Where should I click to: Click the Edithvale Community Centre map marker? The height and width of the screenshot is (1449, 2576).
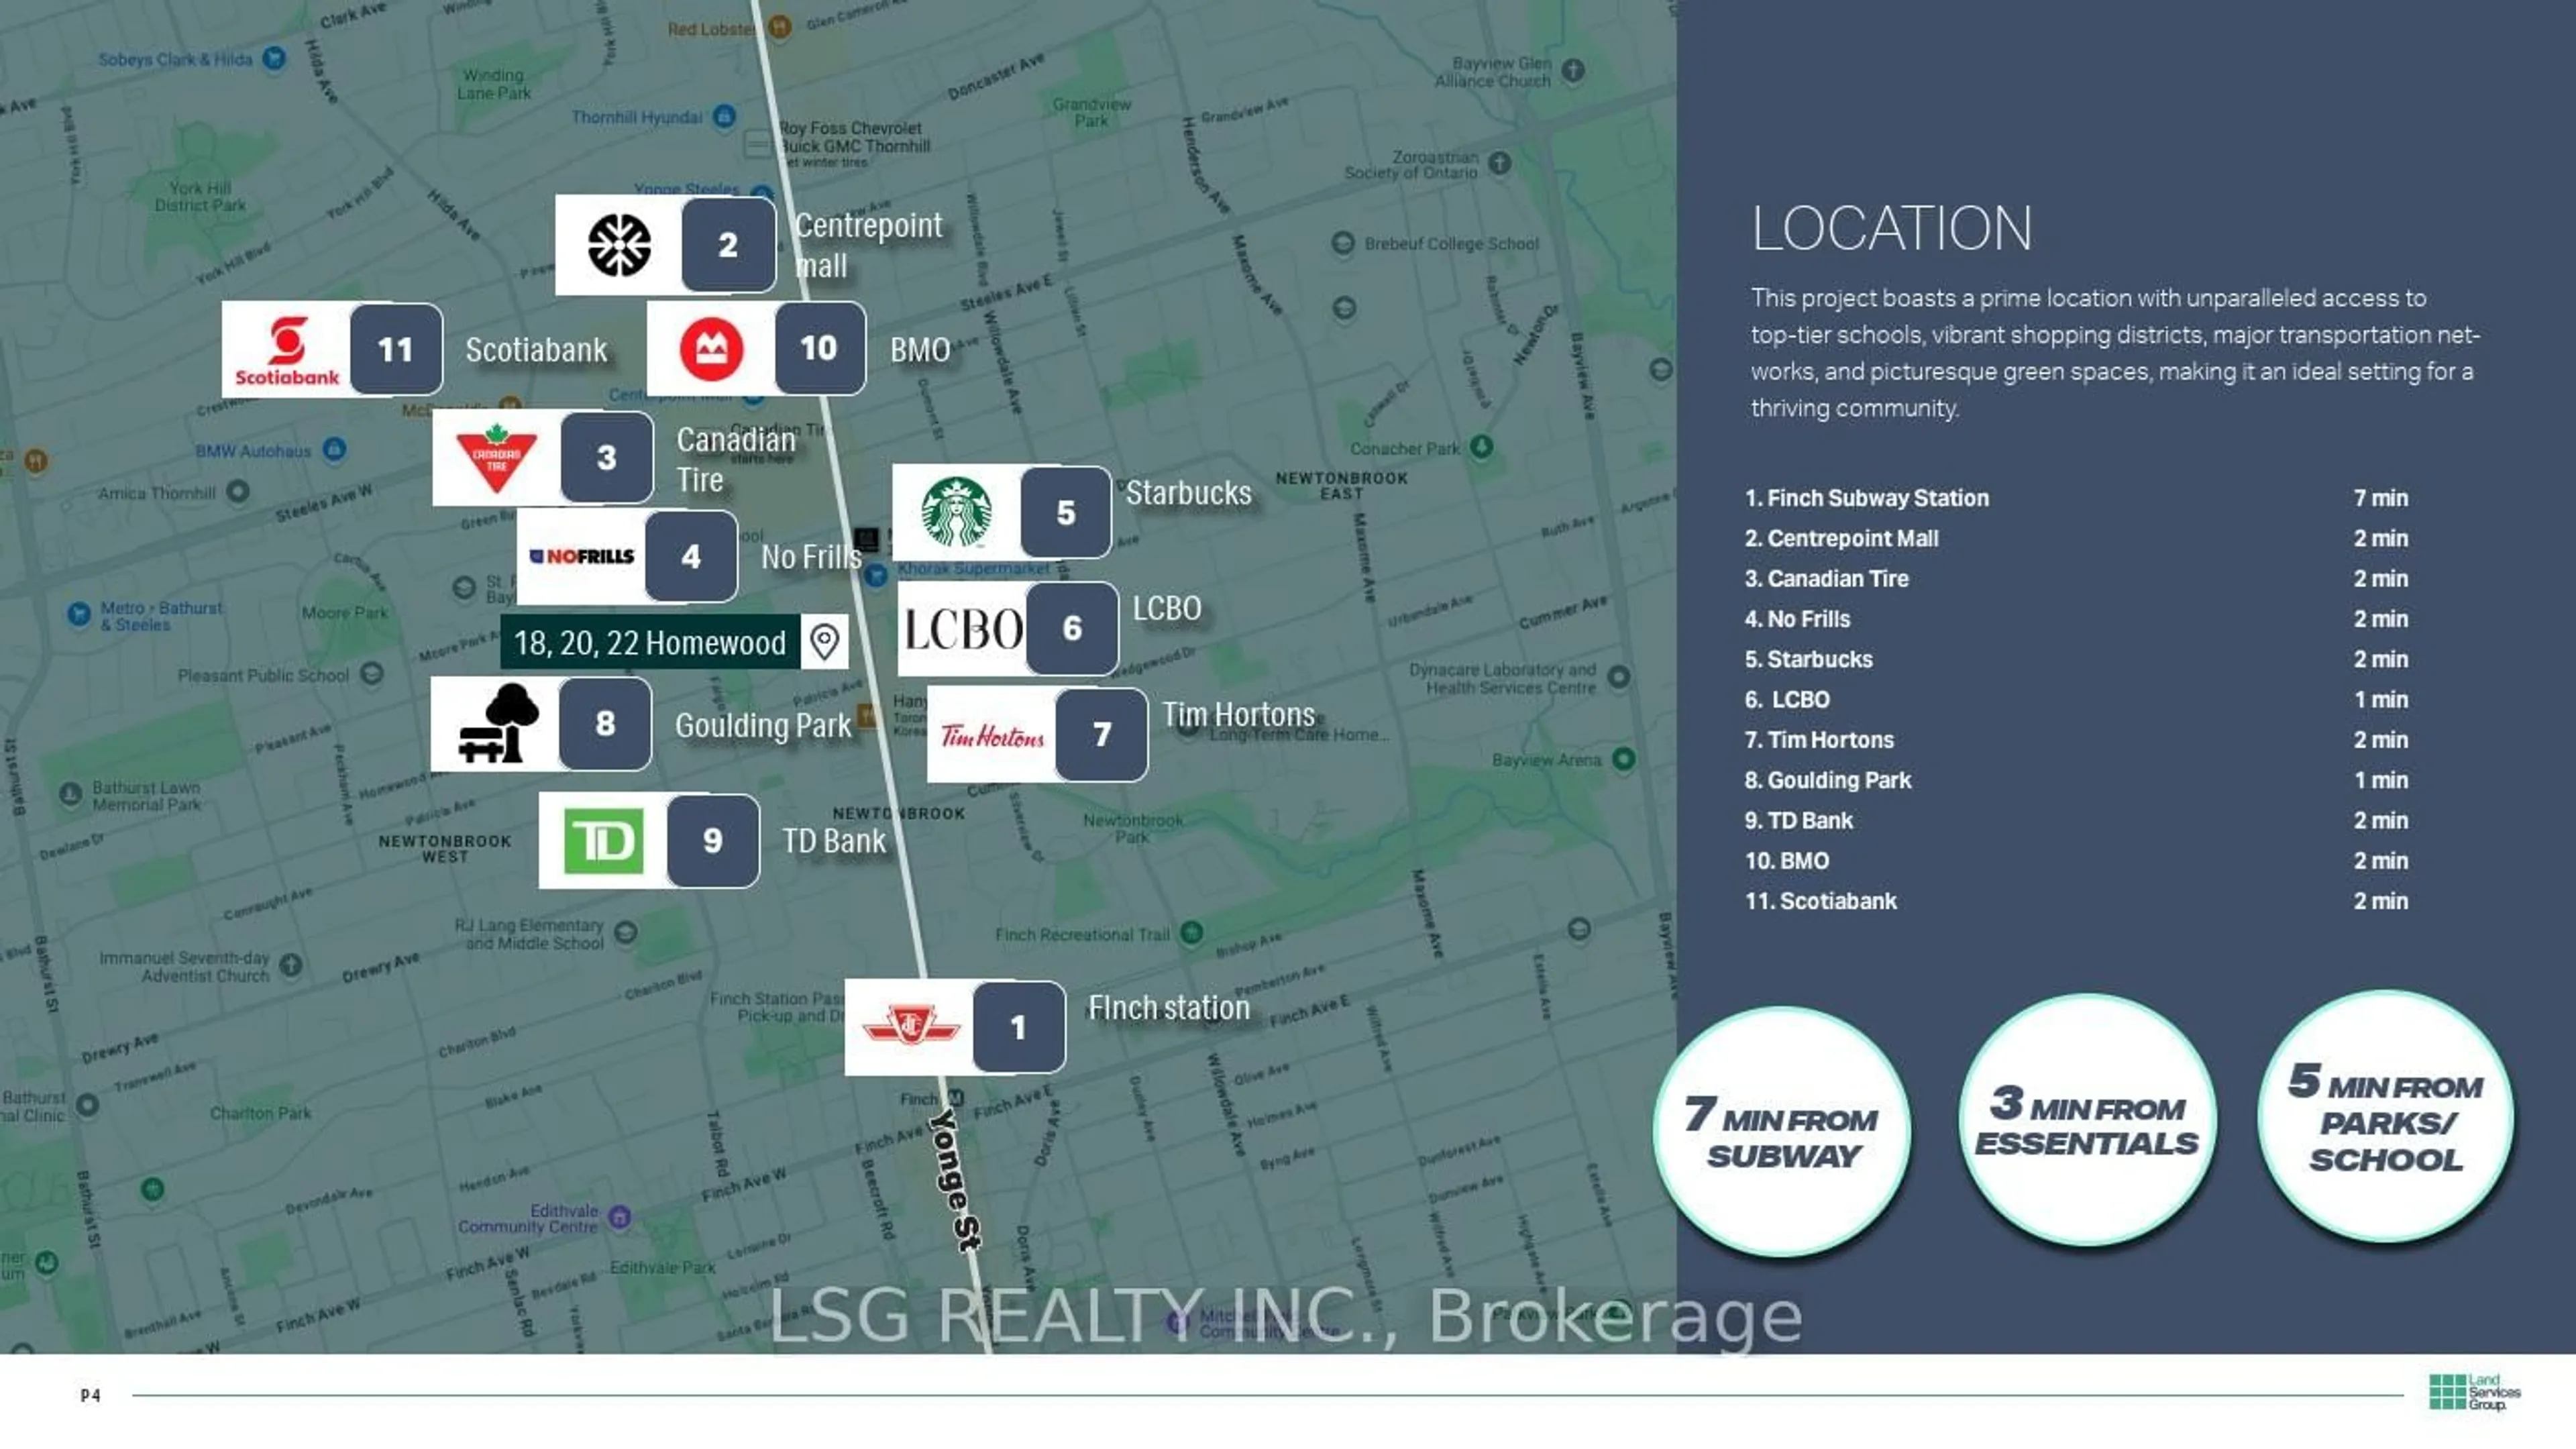click(620, 1217)
